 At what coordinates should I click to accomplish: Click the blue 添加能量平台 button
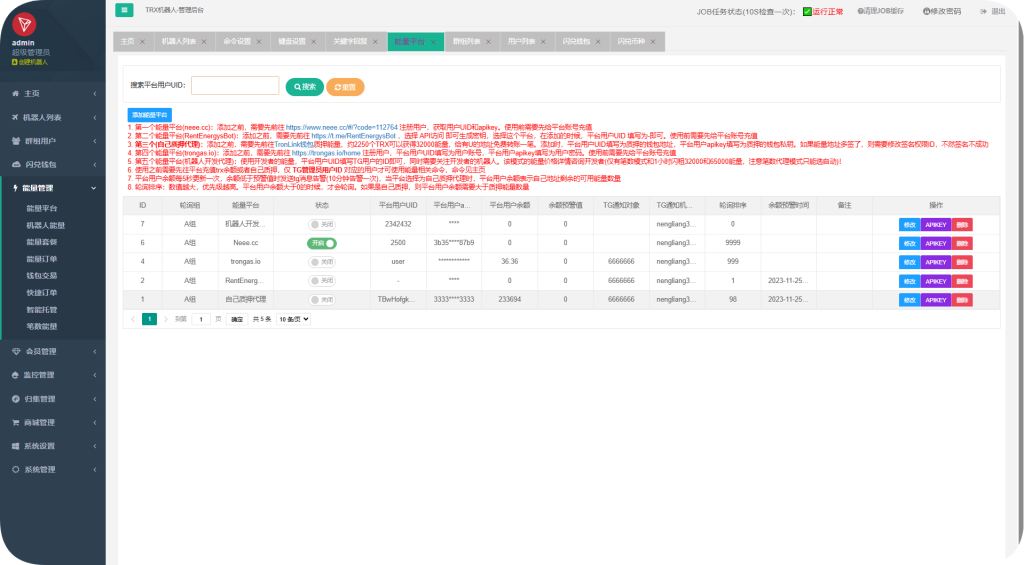tap(150, 115)
